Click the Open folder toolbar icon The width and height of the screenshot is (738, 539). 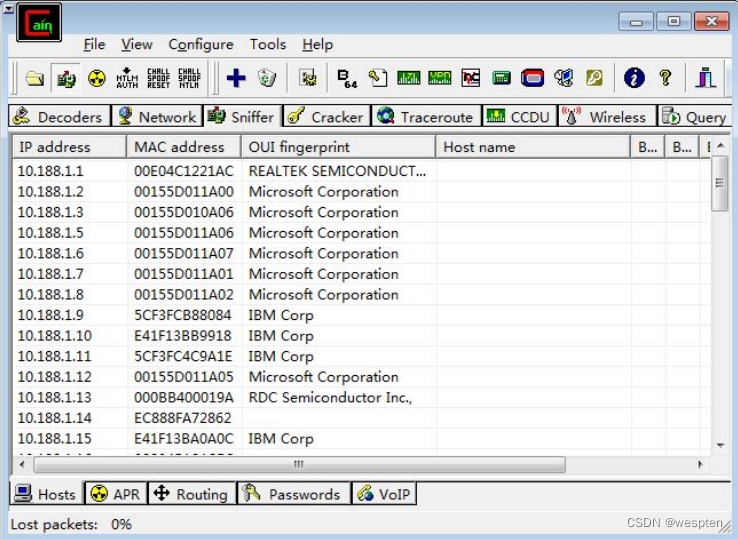pyautogui.click(x=35, y=78)
